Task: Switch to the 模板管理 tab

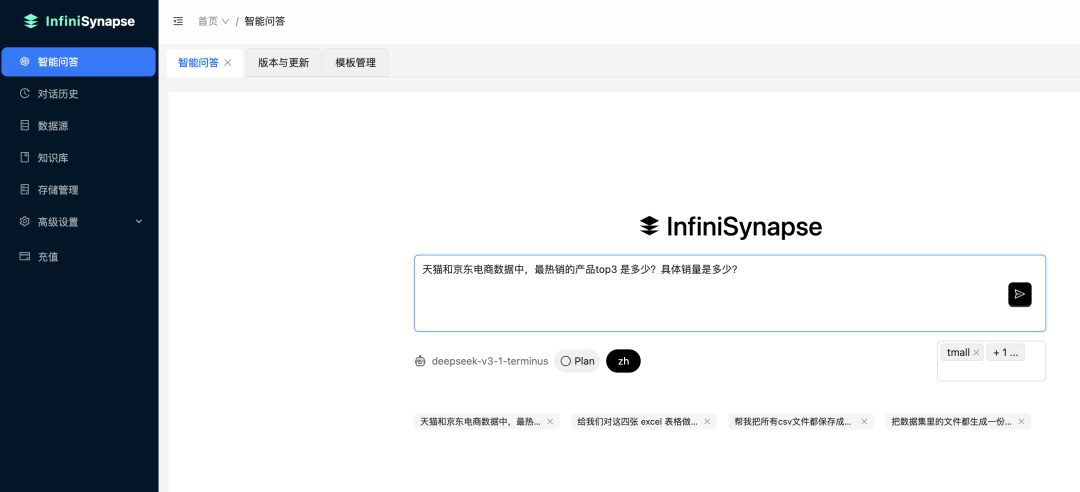Action: [355, 63]
